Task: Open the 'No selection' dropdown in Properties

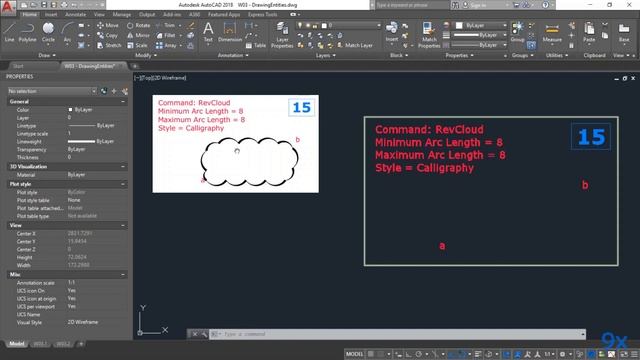Action: pos(52,91)
